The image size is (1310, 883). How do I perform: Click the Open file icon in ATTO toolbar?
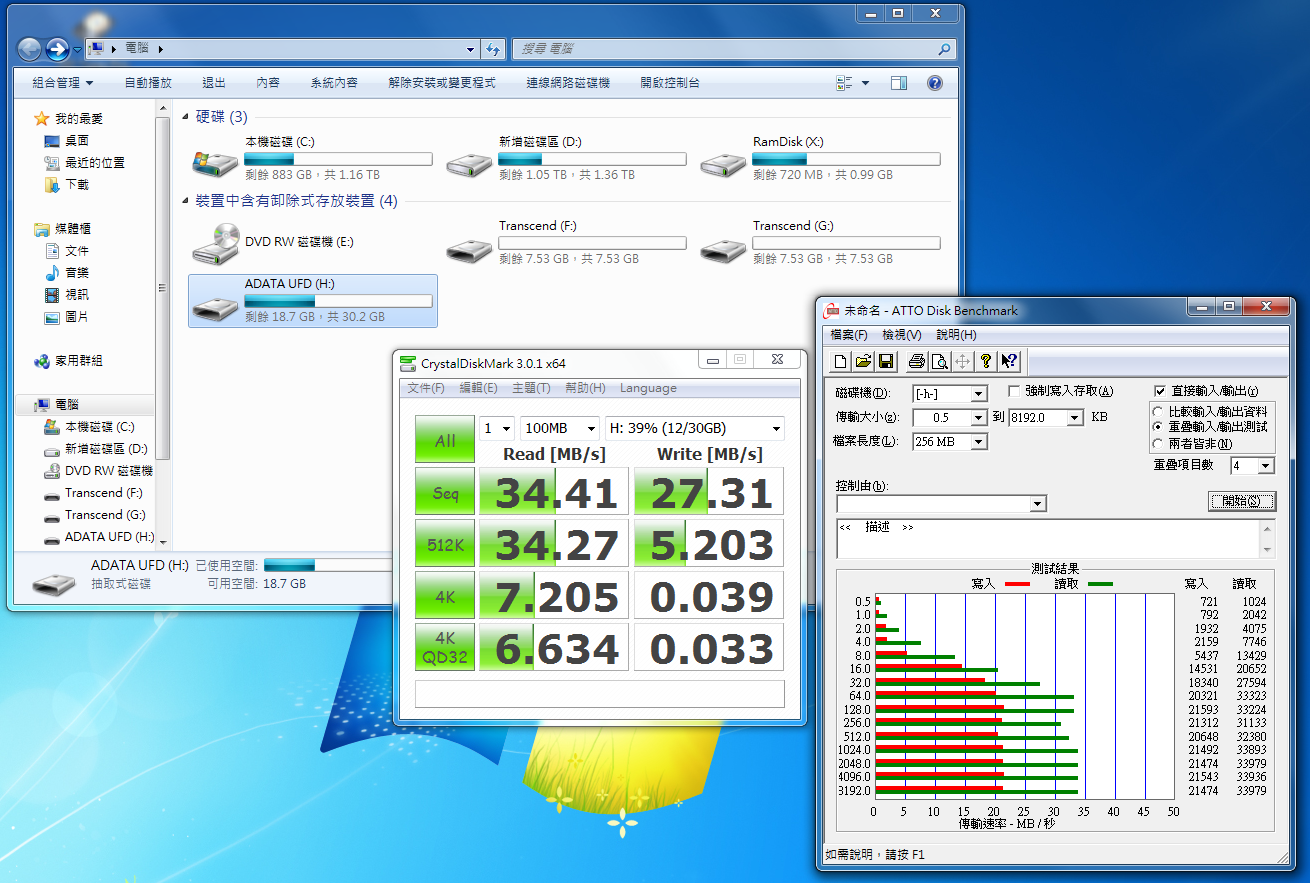point(863,361)
